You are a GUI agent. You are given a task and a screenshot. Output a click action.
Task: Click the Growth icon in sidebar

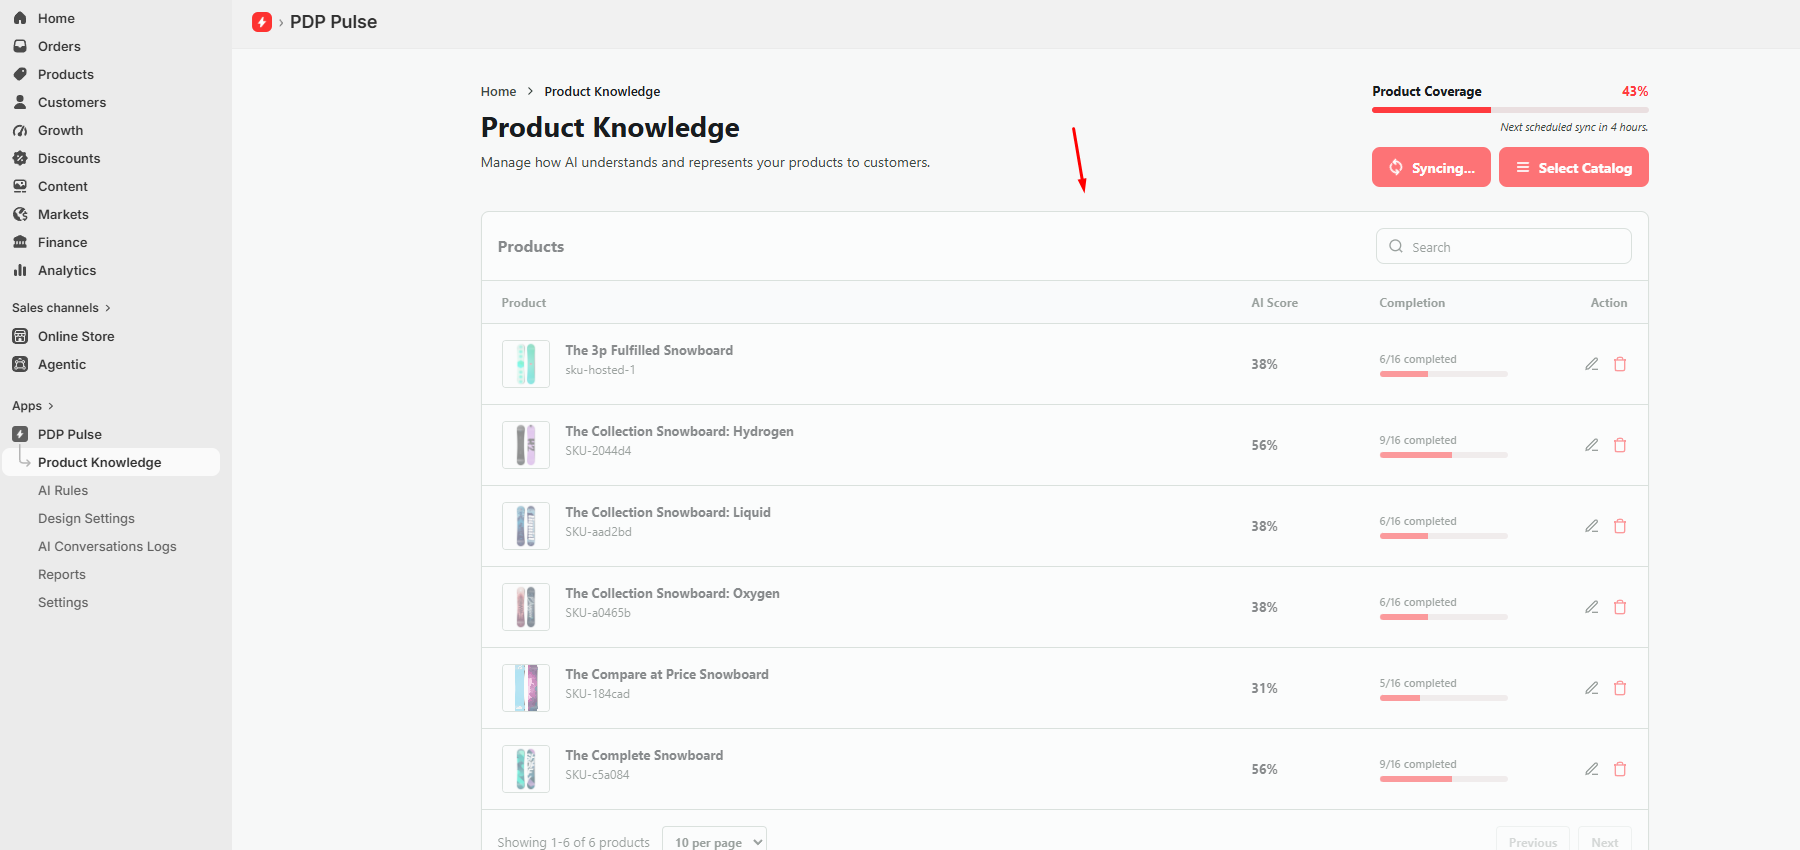click(20, 130)
